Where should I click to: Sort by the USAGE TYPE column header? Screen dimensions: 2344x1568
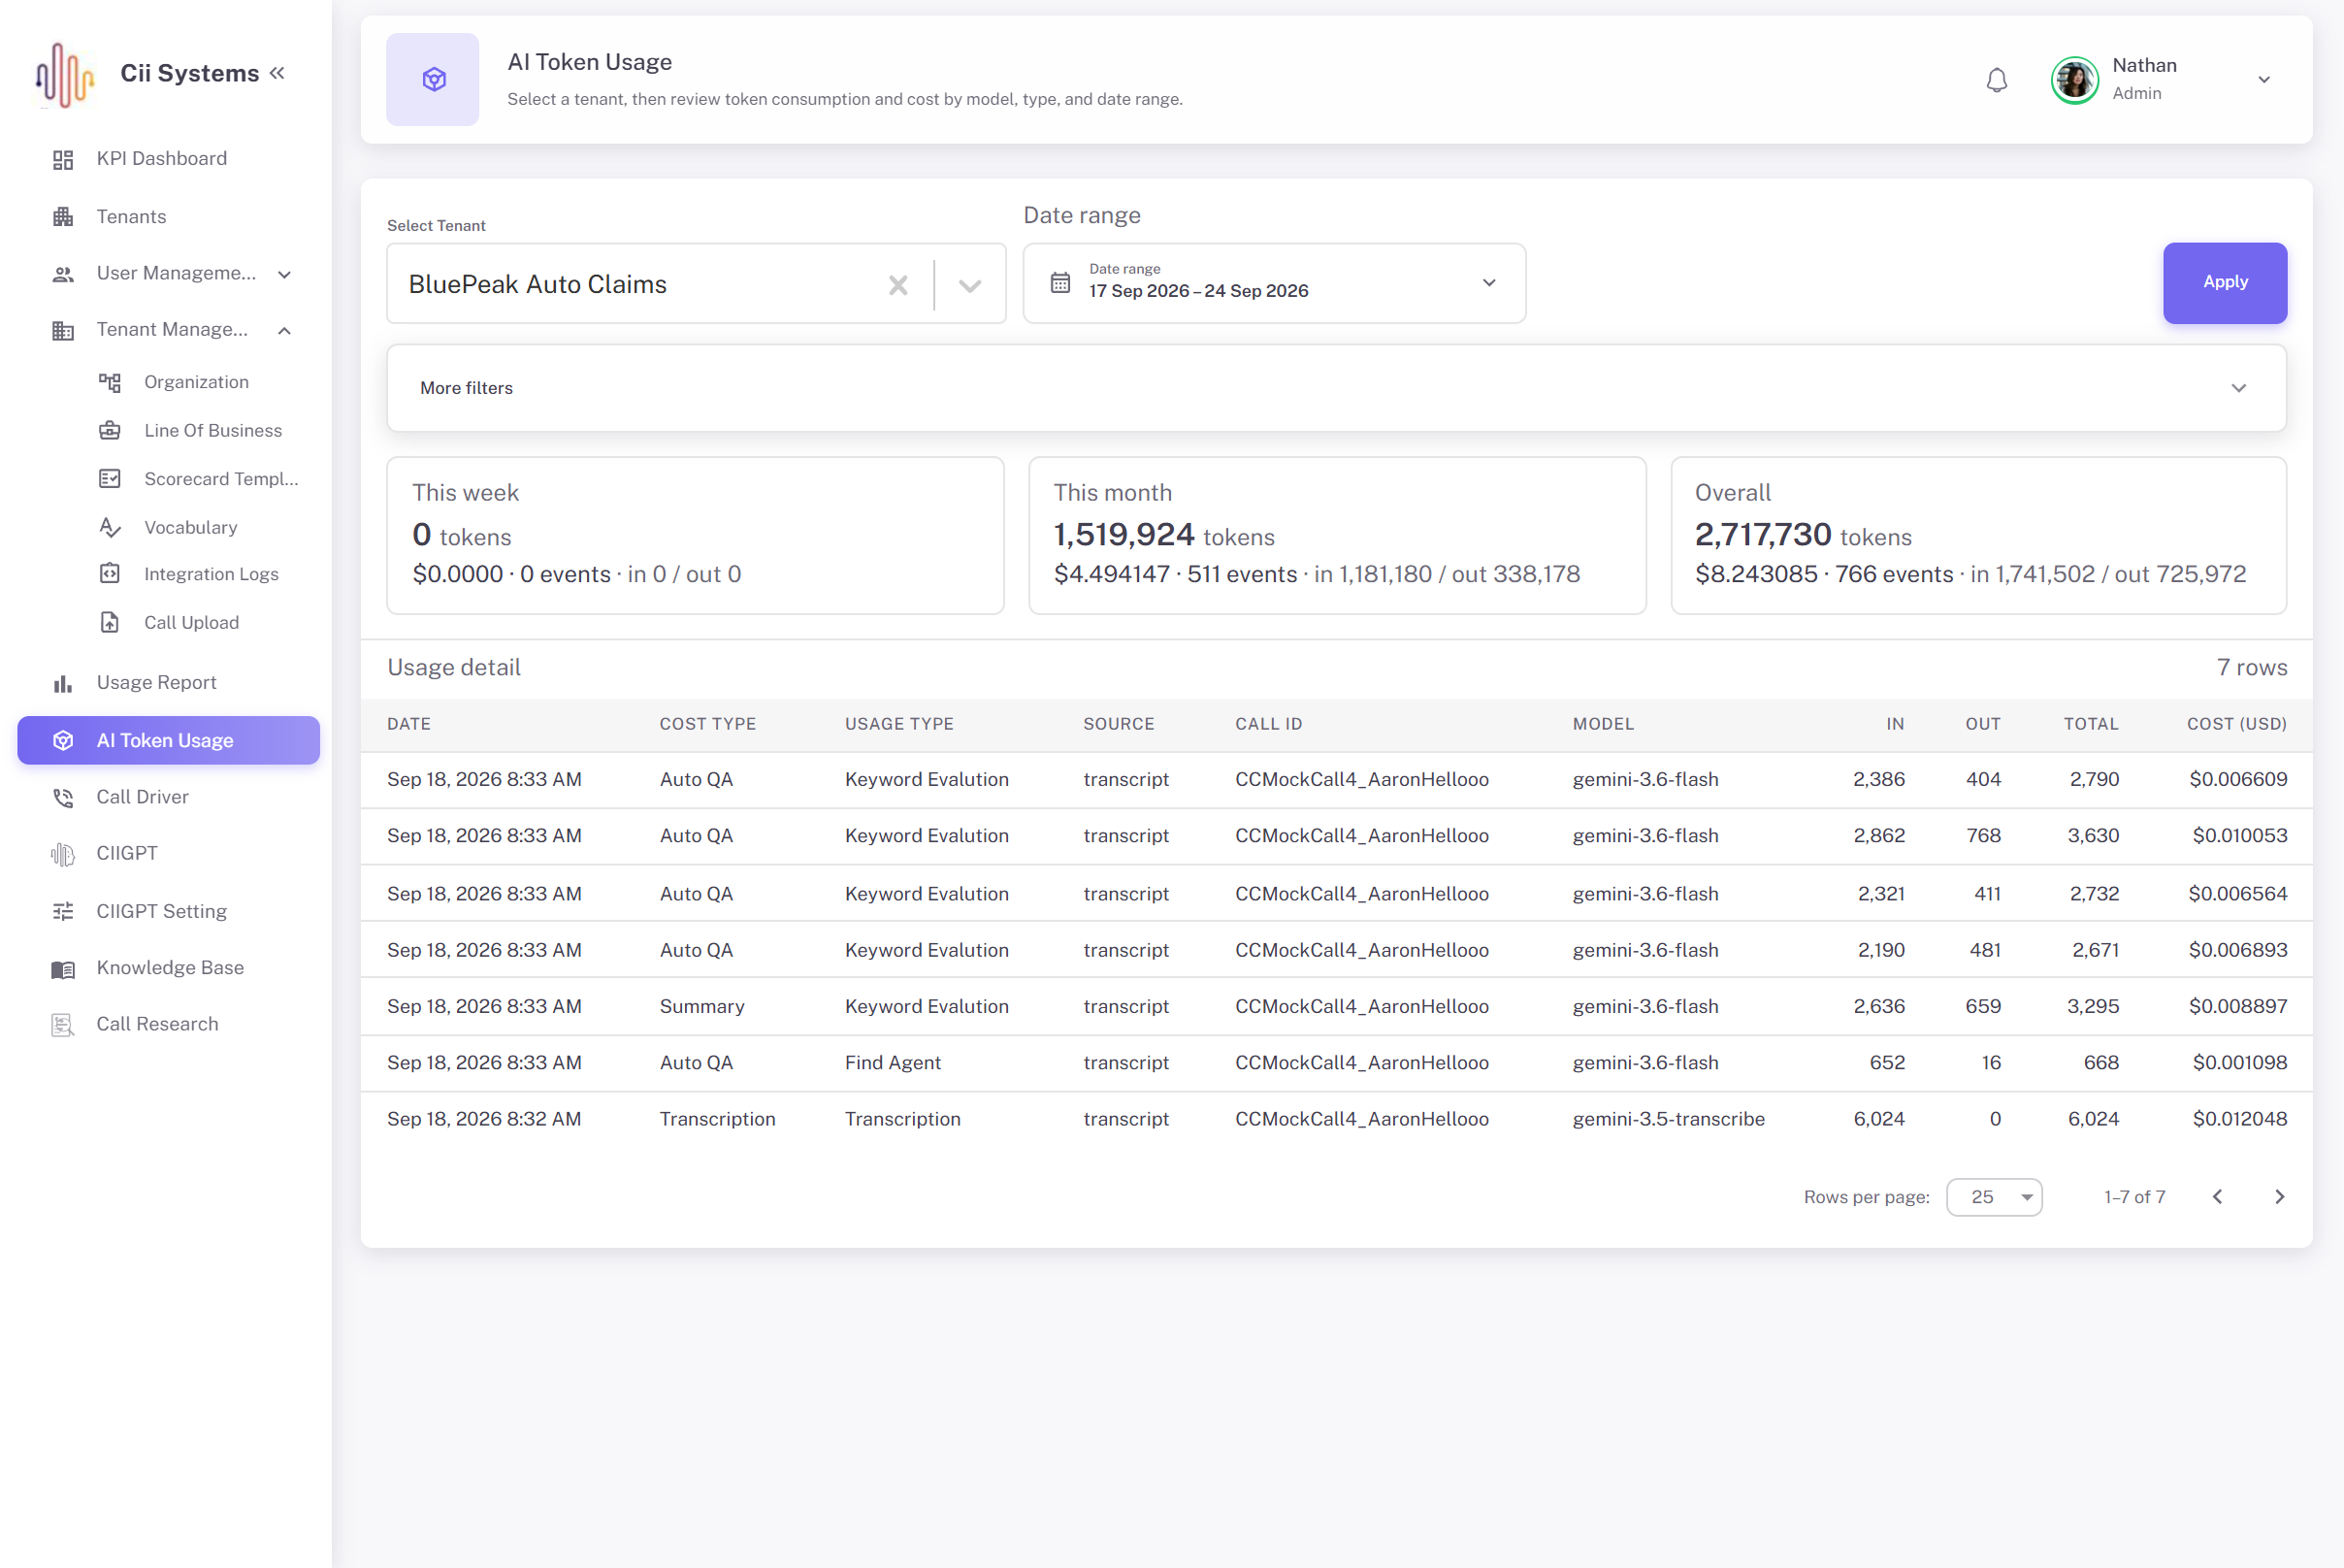898,724
